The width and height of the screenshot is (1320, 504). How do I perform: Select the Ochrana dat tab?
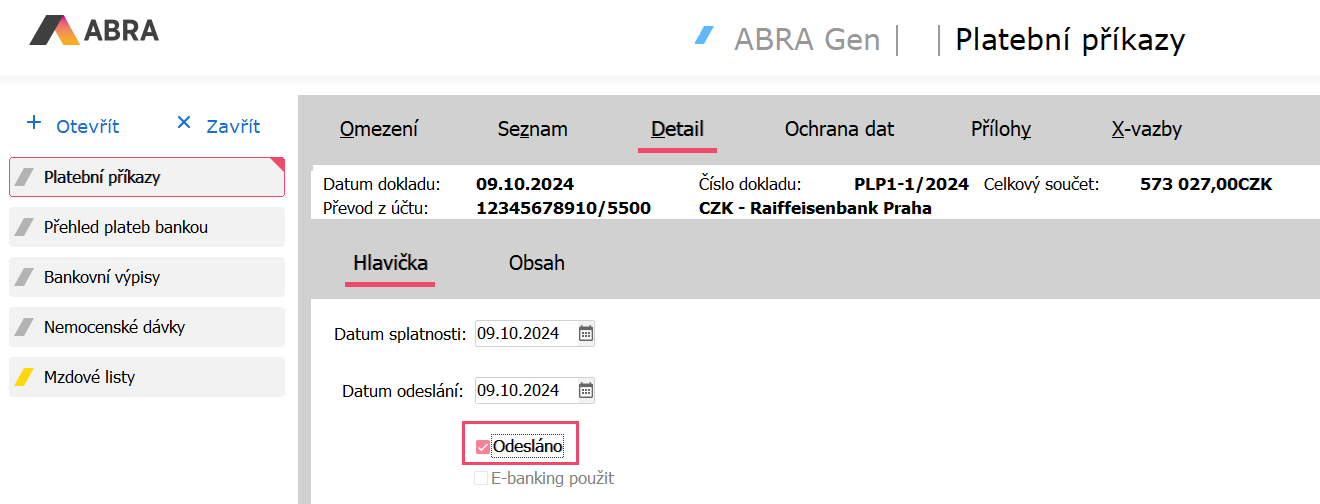tap(839, 129)
